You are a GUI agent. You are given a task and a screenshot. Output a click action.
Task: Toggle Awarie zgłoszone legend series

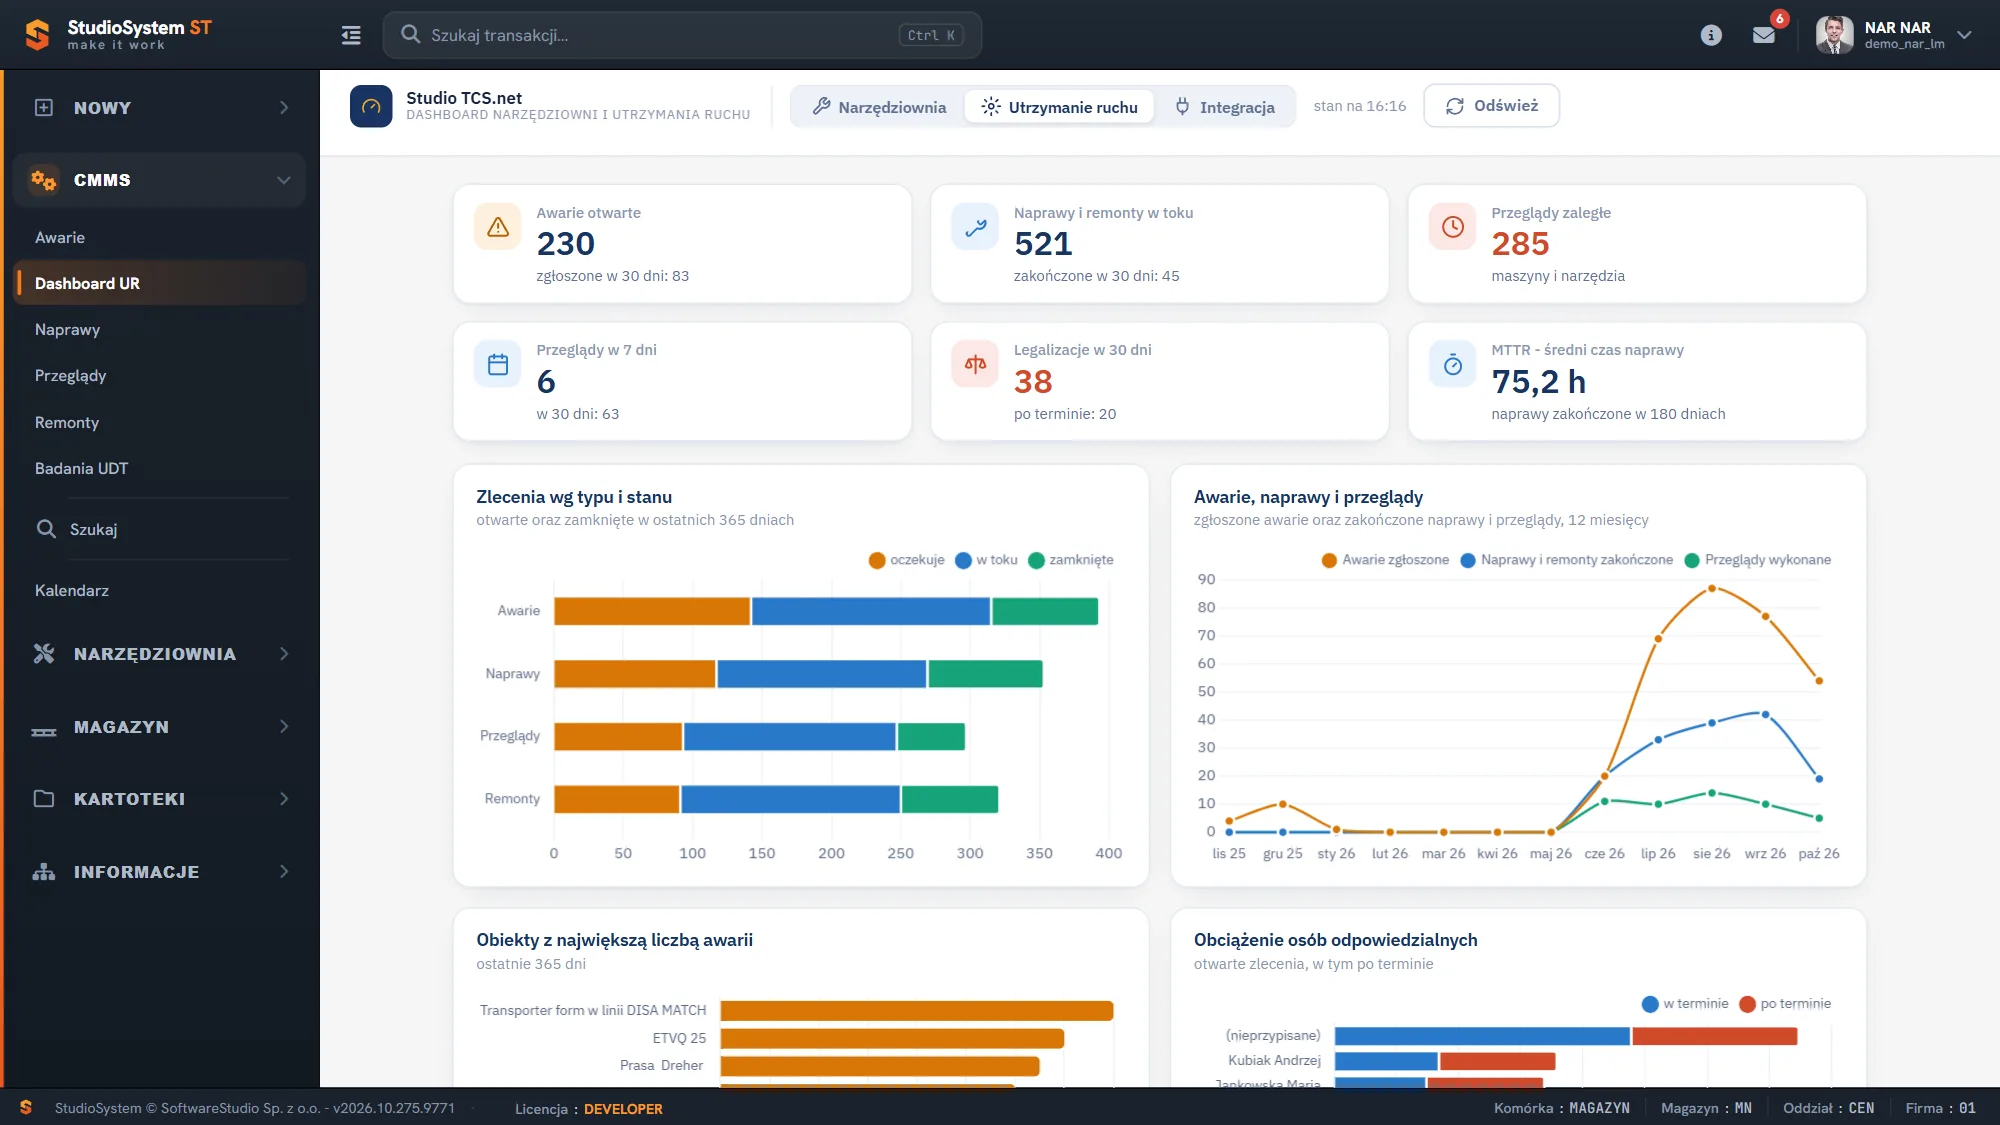coord(1385,560)
